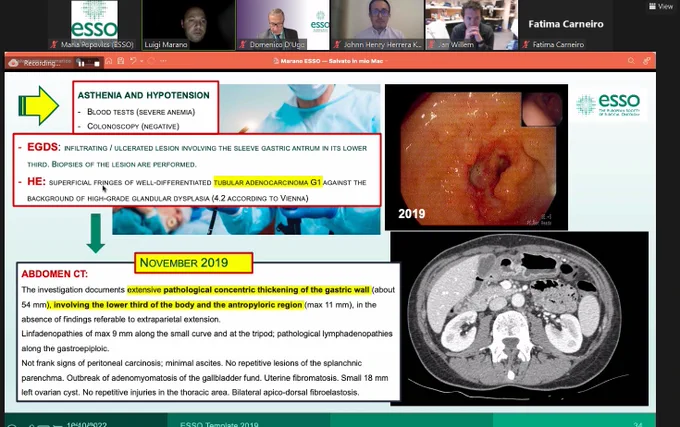Click the 'Bilateral apico-dorsal fibroelastosis' sentence
Viewport: 680px width, 427px height.
point(295,392)
